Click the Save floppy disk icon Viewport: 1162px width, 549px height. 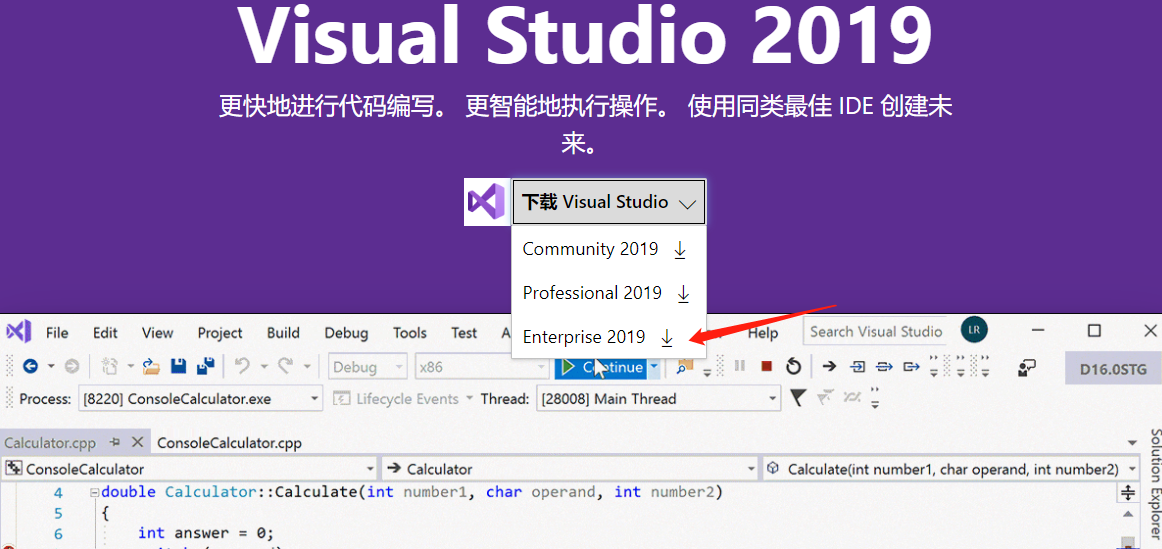179,366
